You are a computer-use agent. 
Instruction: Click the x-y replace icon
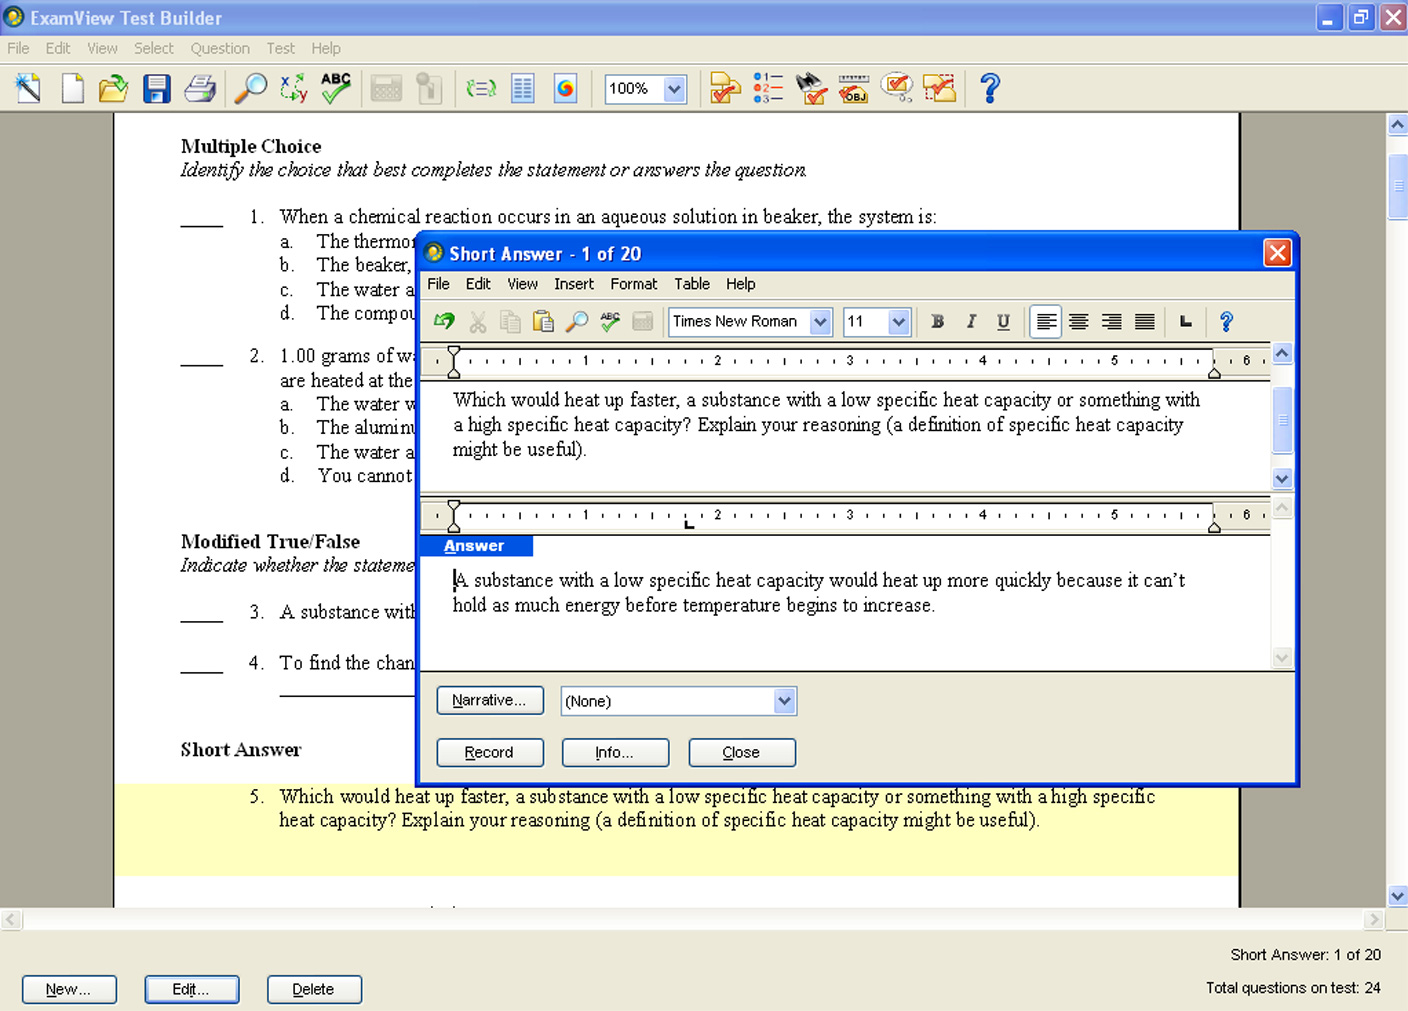[293, 88]
